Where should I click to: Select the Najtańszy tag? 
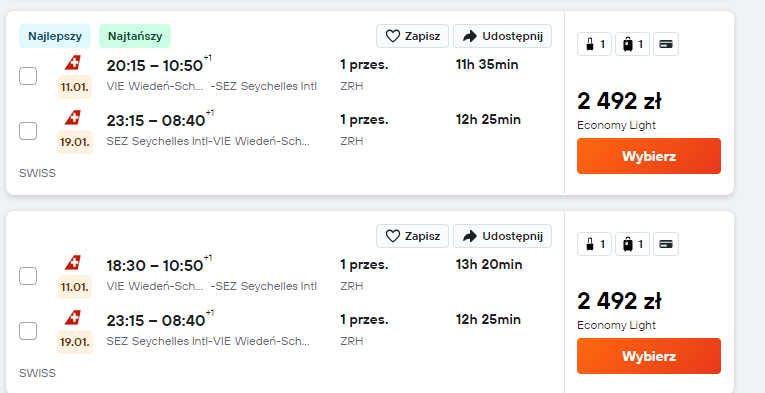[x=135, y=36]
